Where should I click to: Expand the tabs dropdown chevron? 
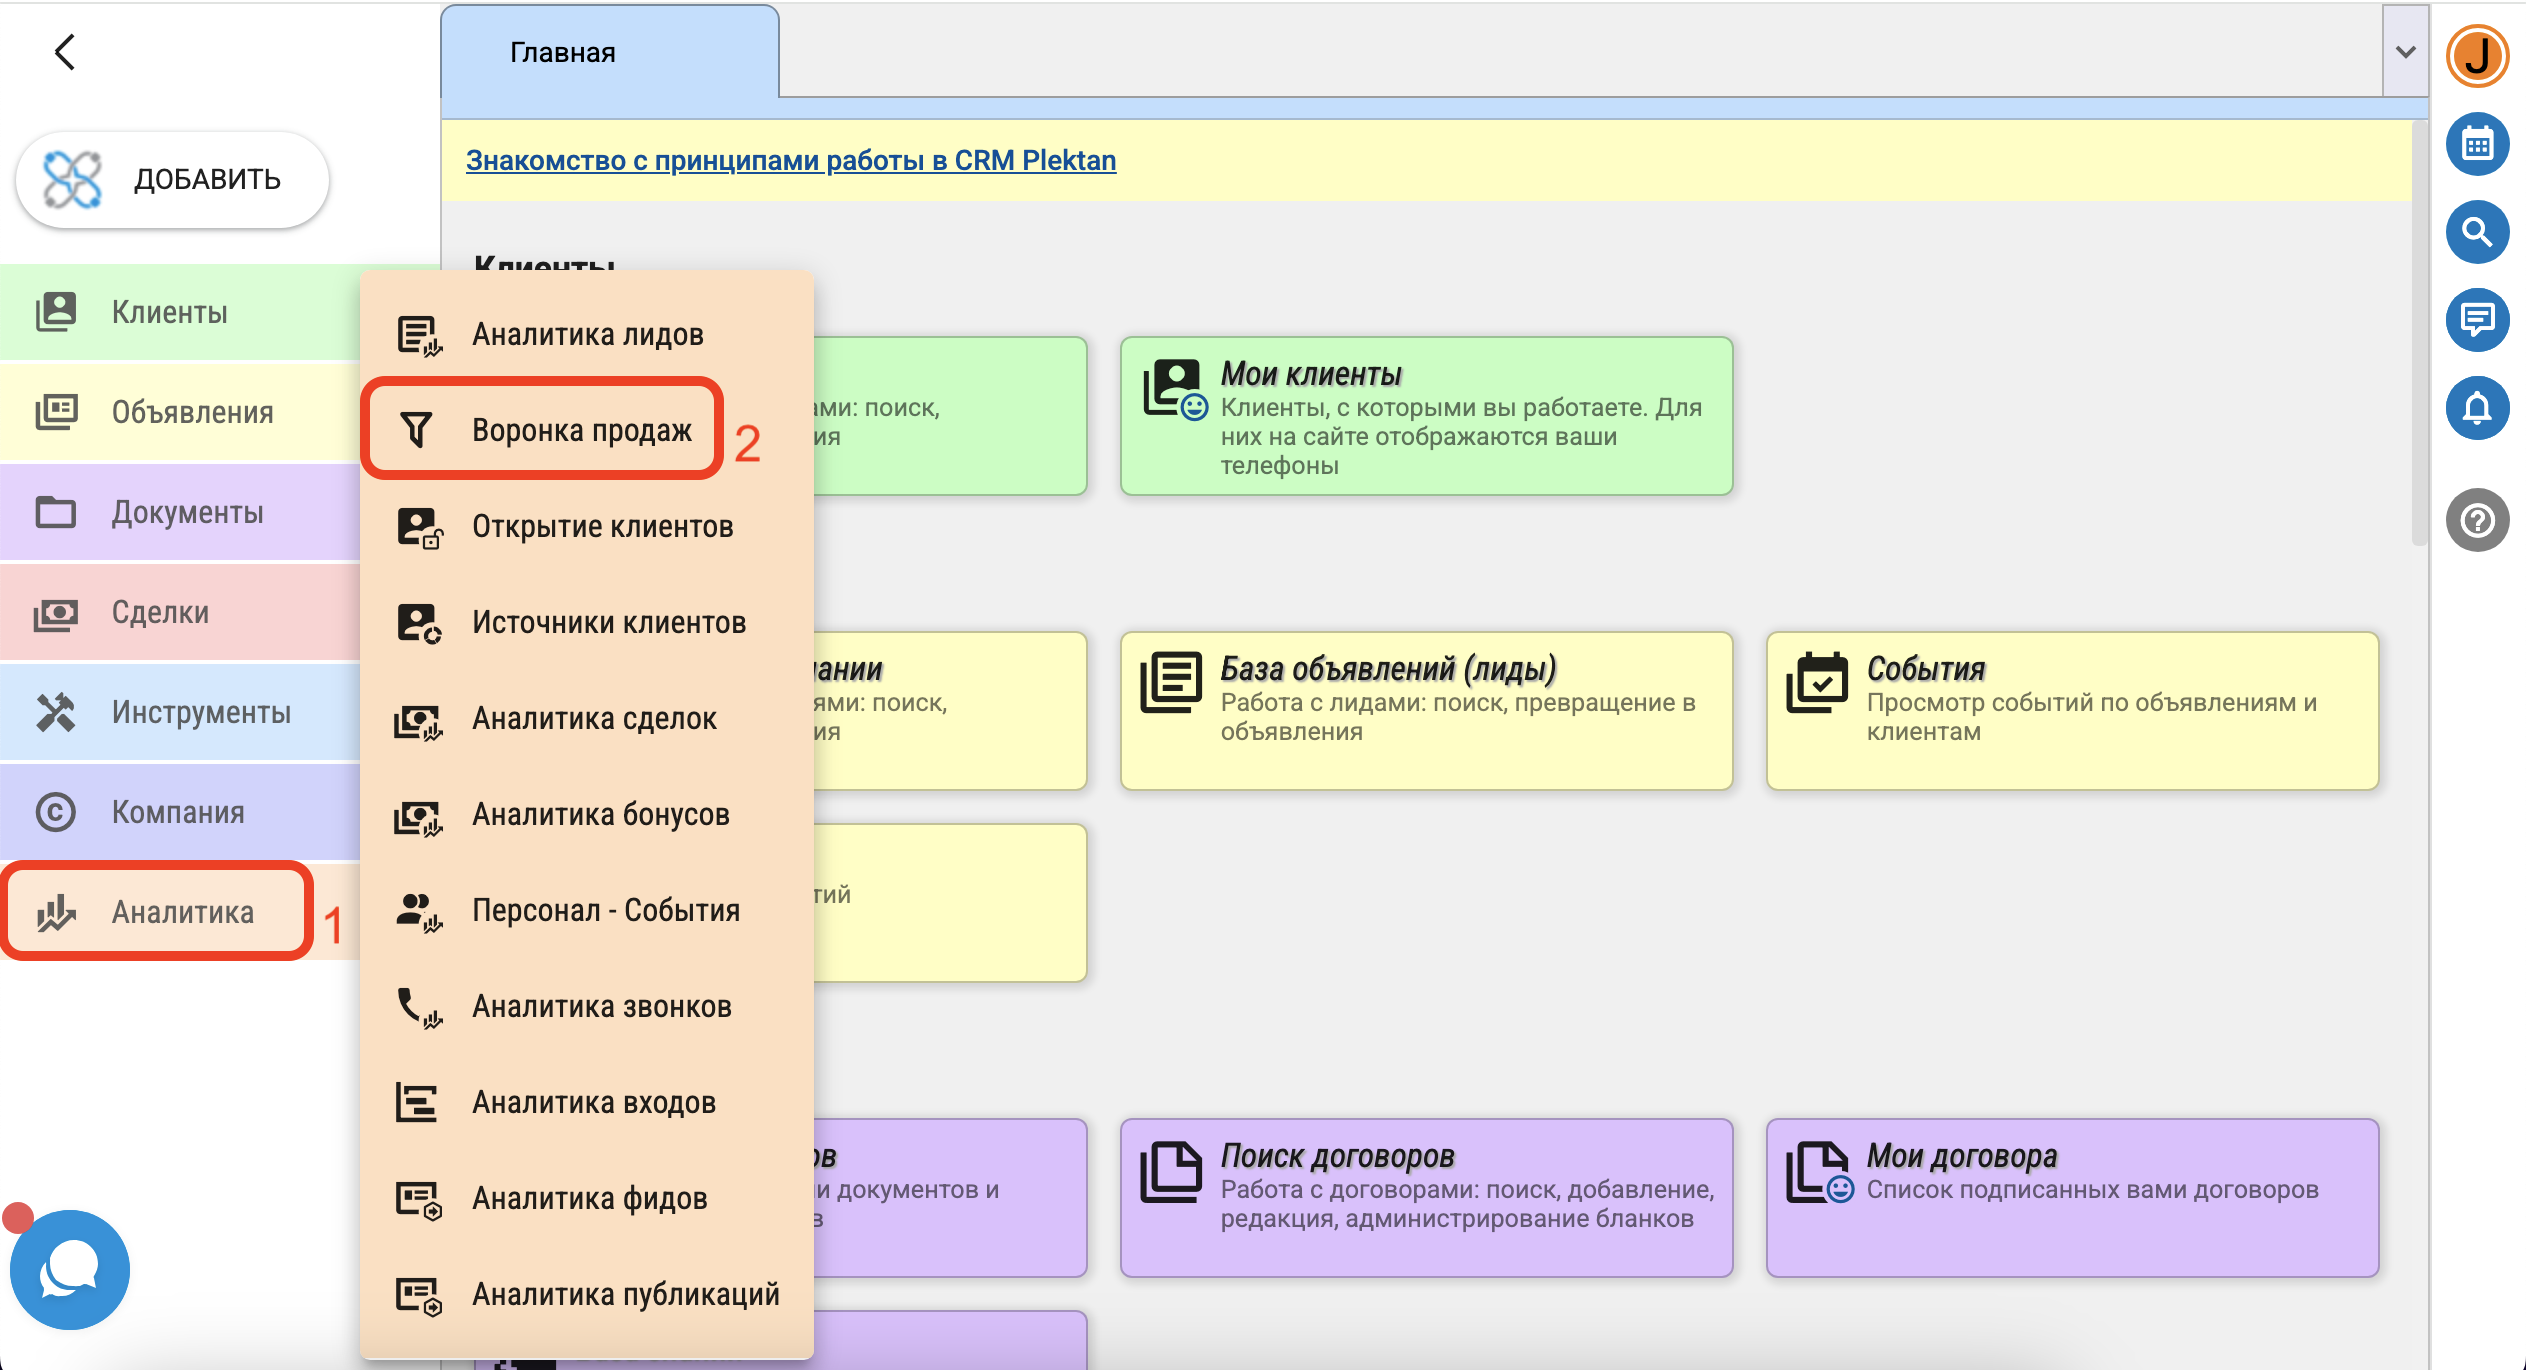pos(2405,52)
